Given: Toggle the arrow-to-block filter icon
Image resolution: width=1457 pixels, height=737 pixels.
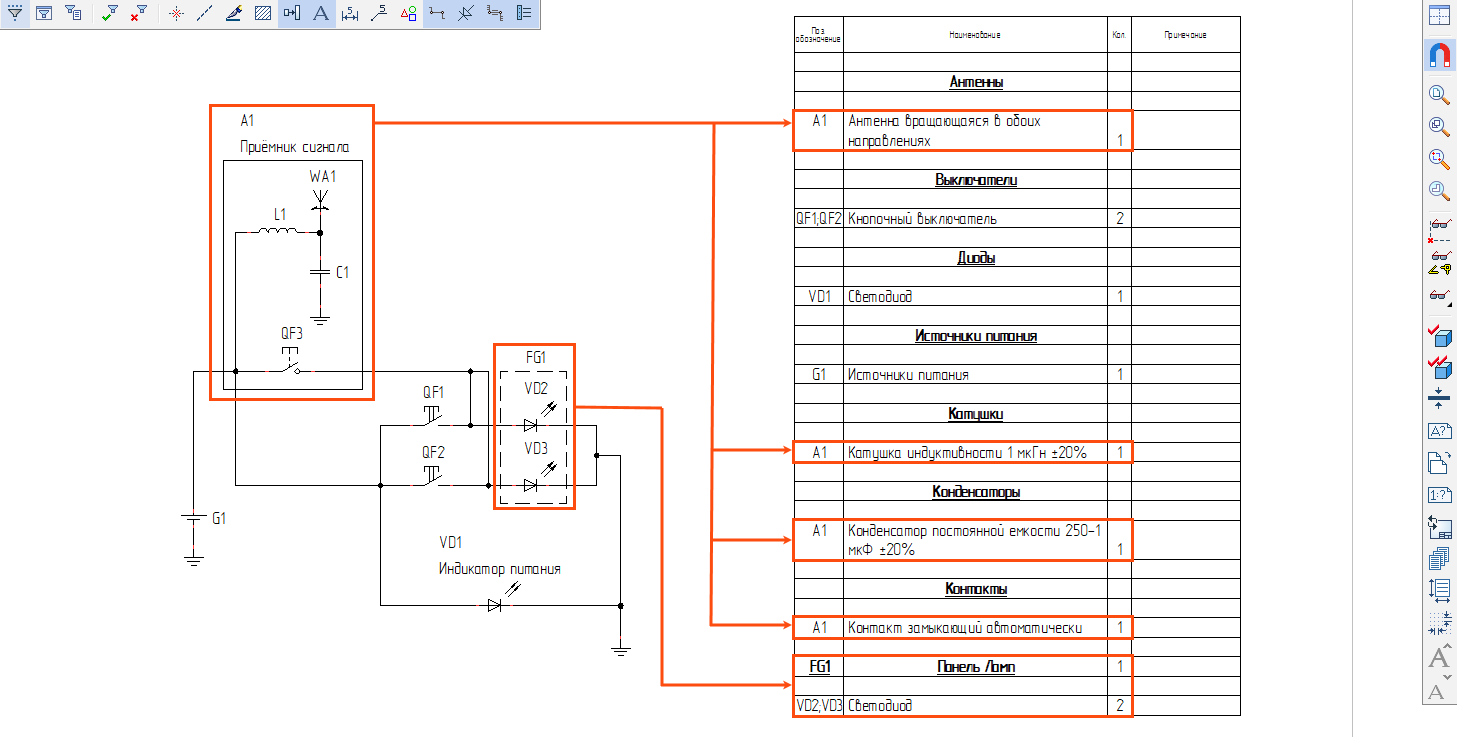Looking at the screenshot, I should coord(292,13).
